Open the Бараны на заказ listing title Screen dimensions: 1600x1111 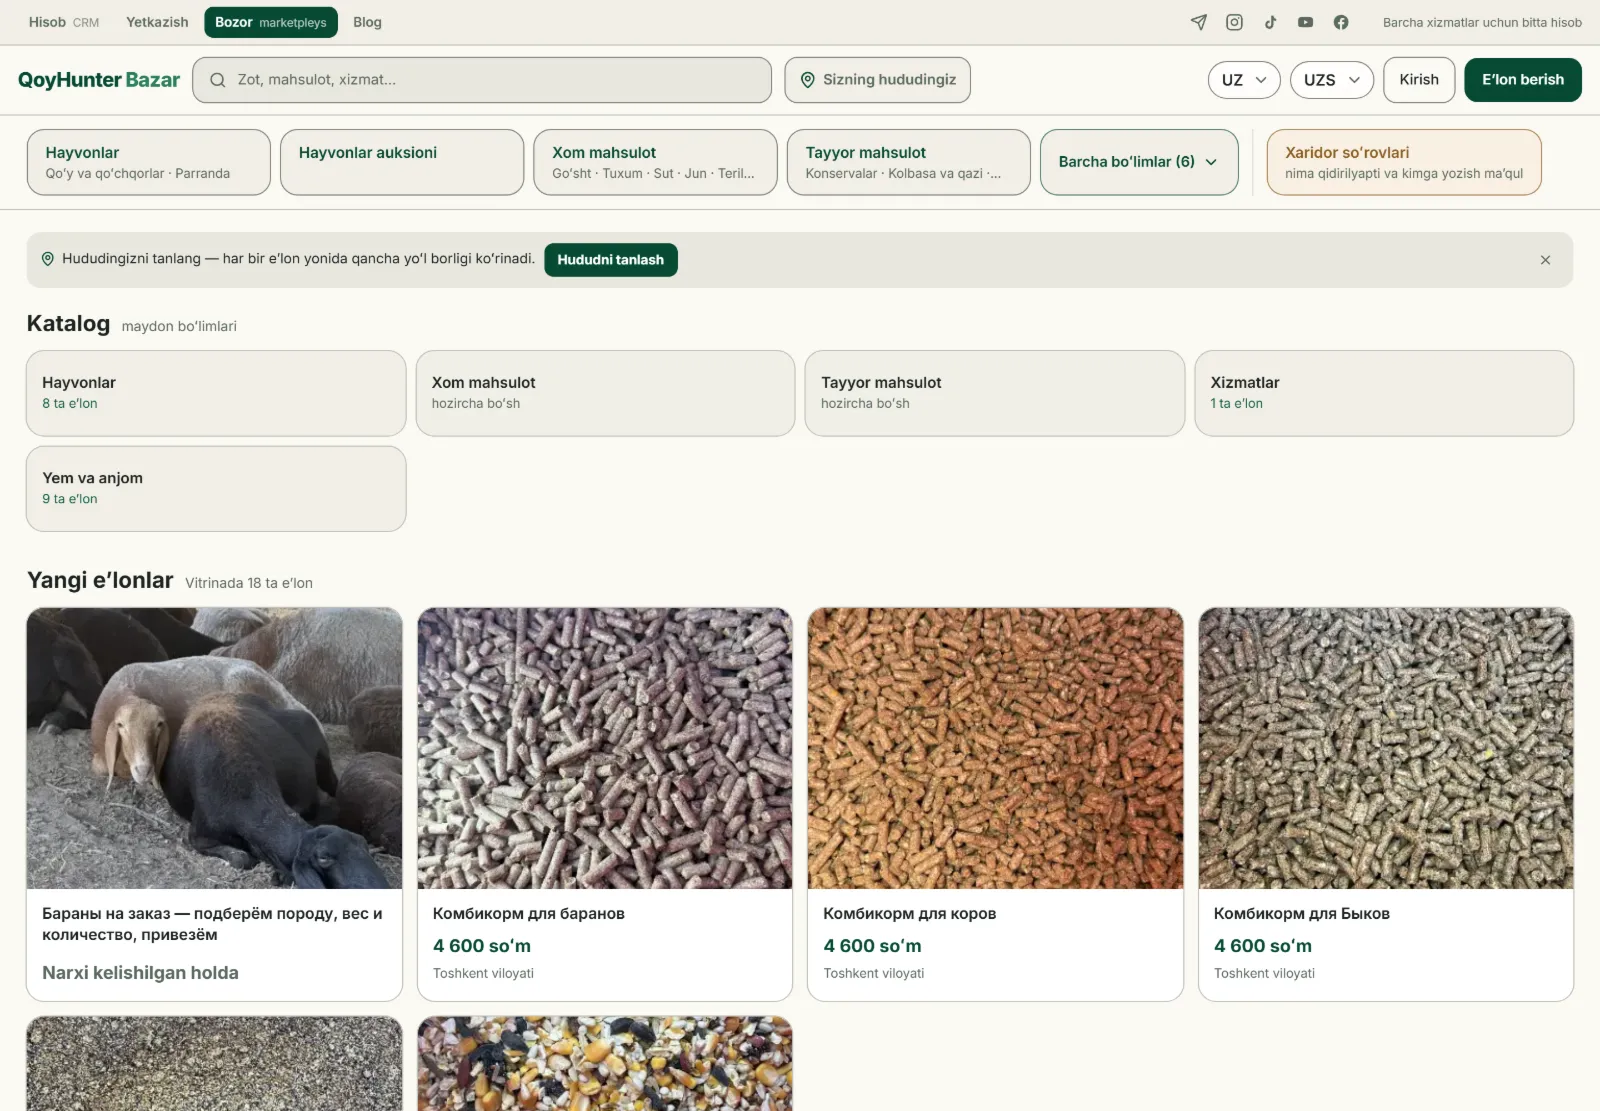[x=212, y=924]
